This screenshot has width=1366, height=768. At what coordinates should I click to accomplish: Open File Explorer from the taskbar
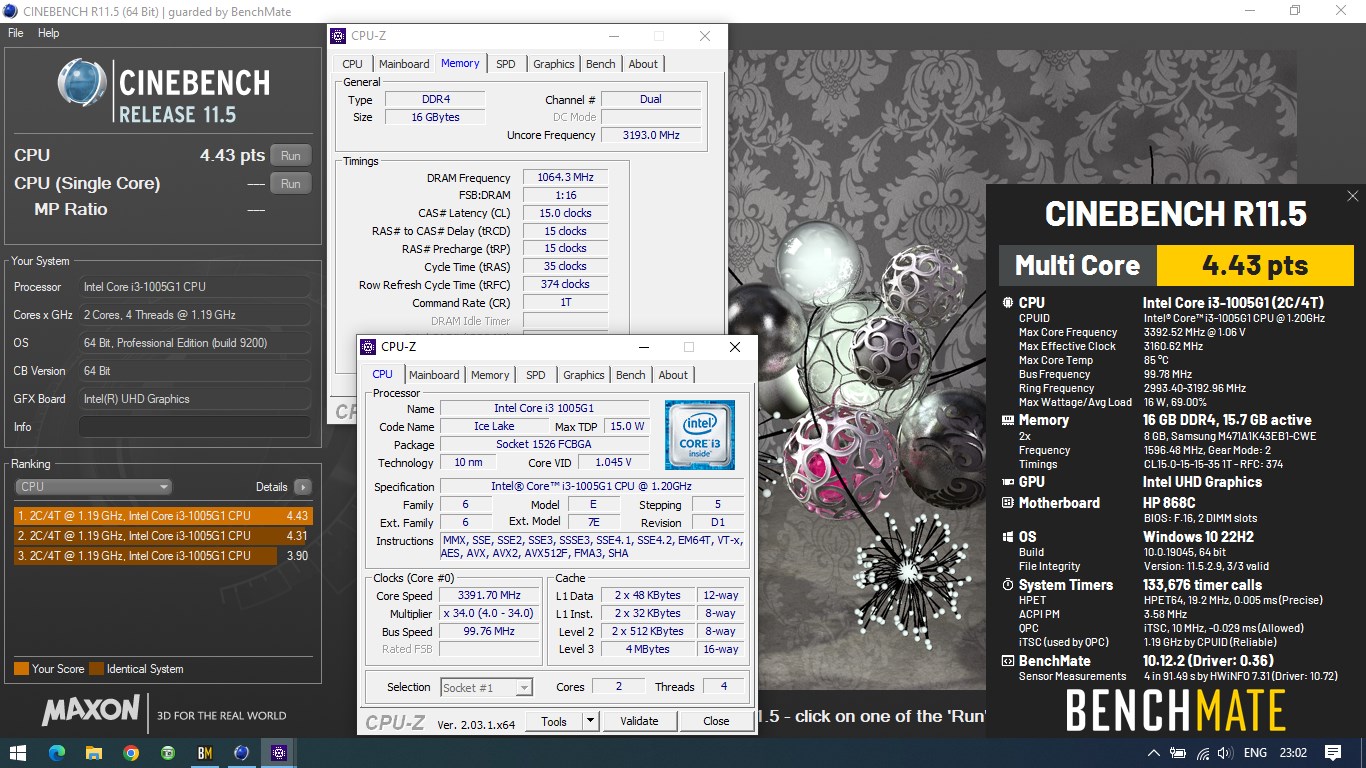[x=93, y=753]
